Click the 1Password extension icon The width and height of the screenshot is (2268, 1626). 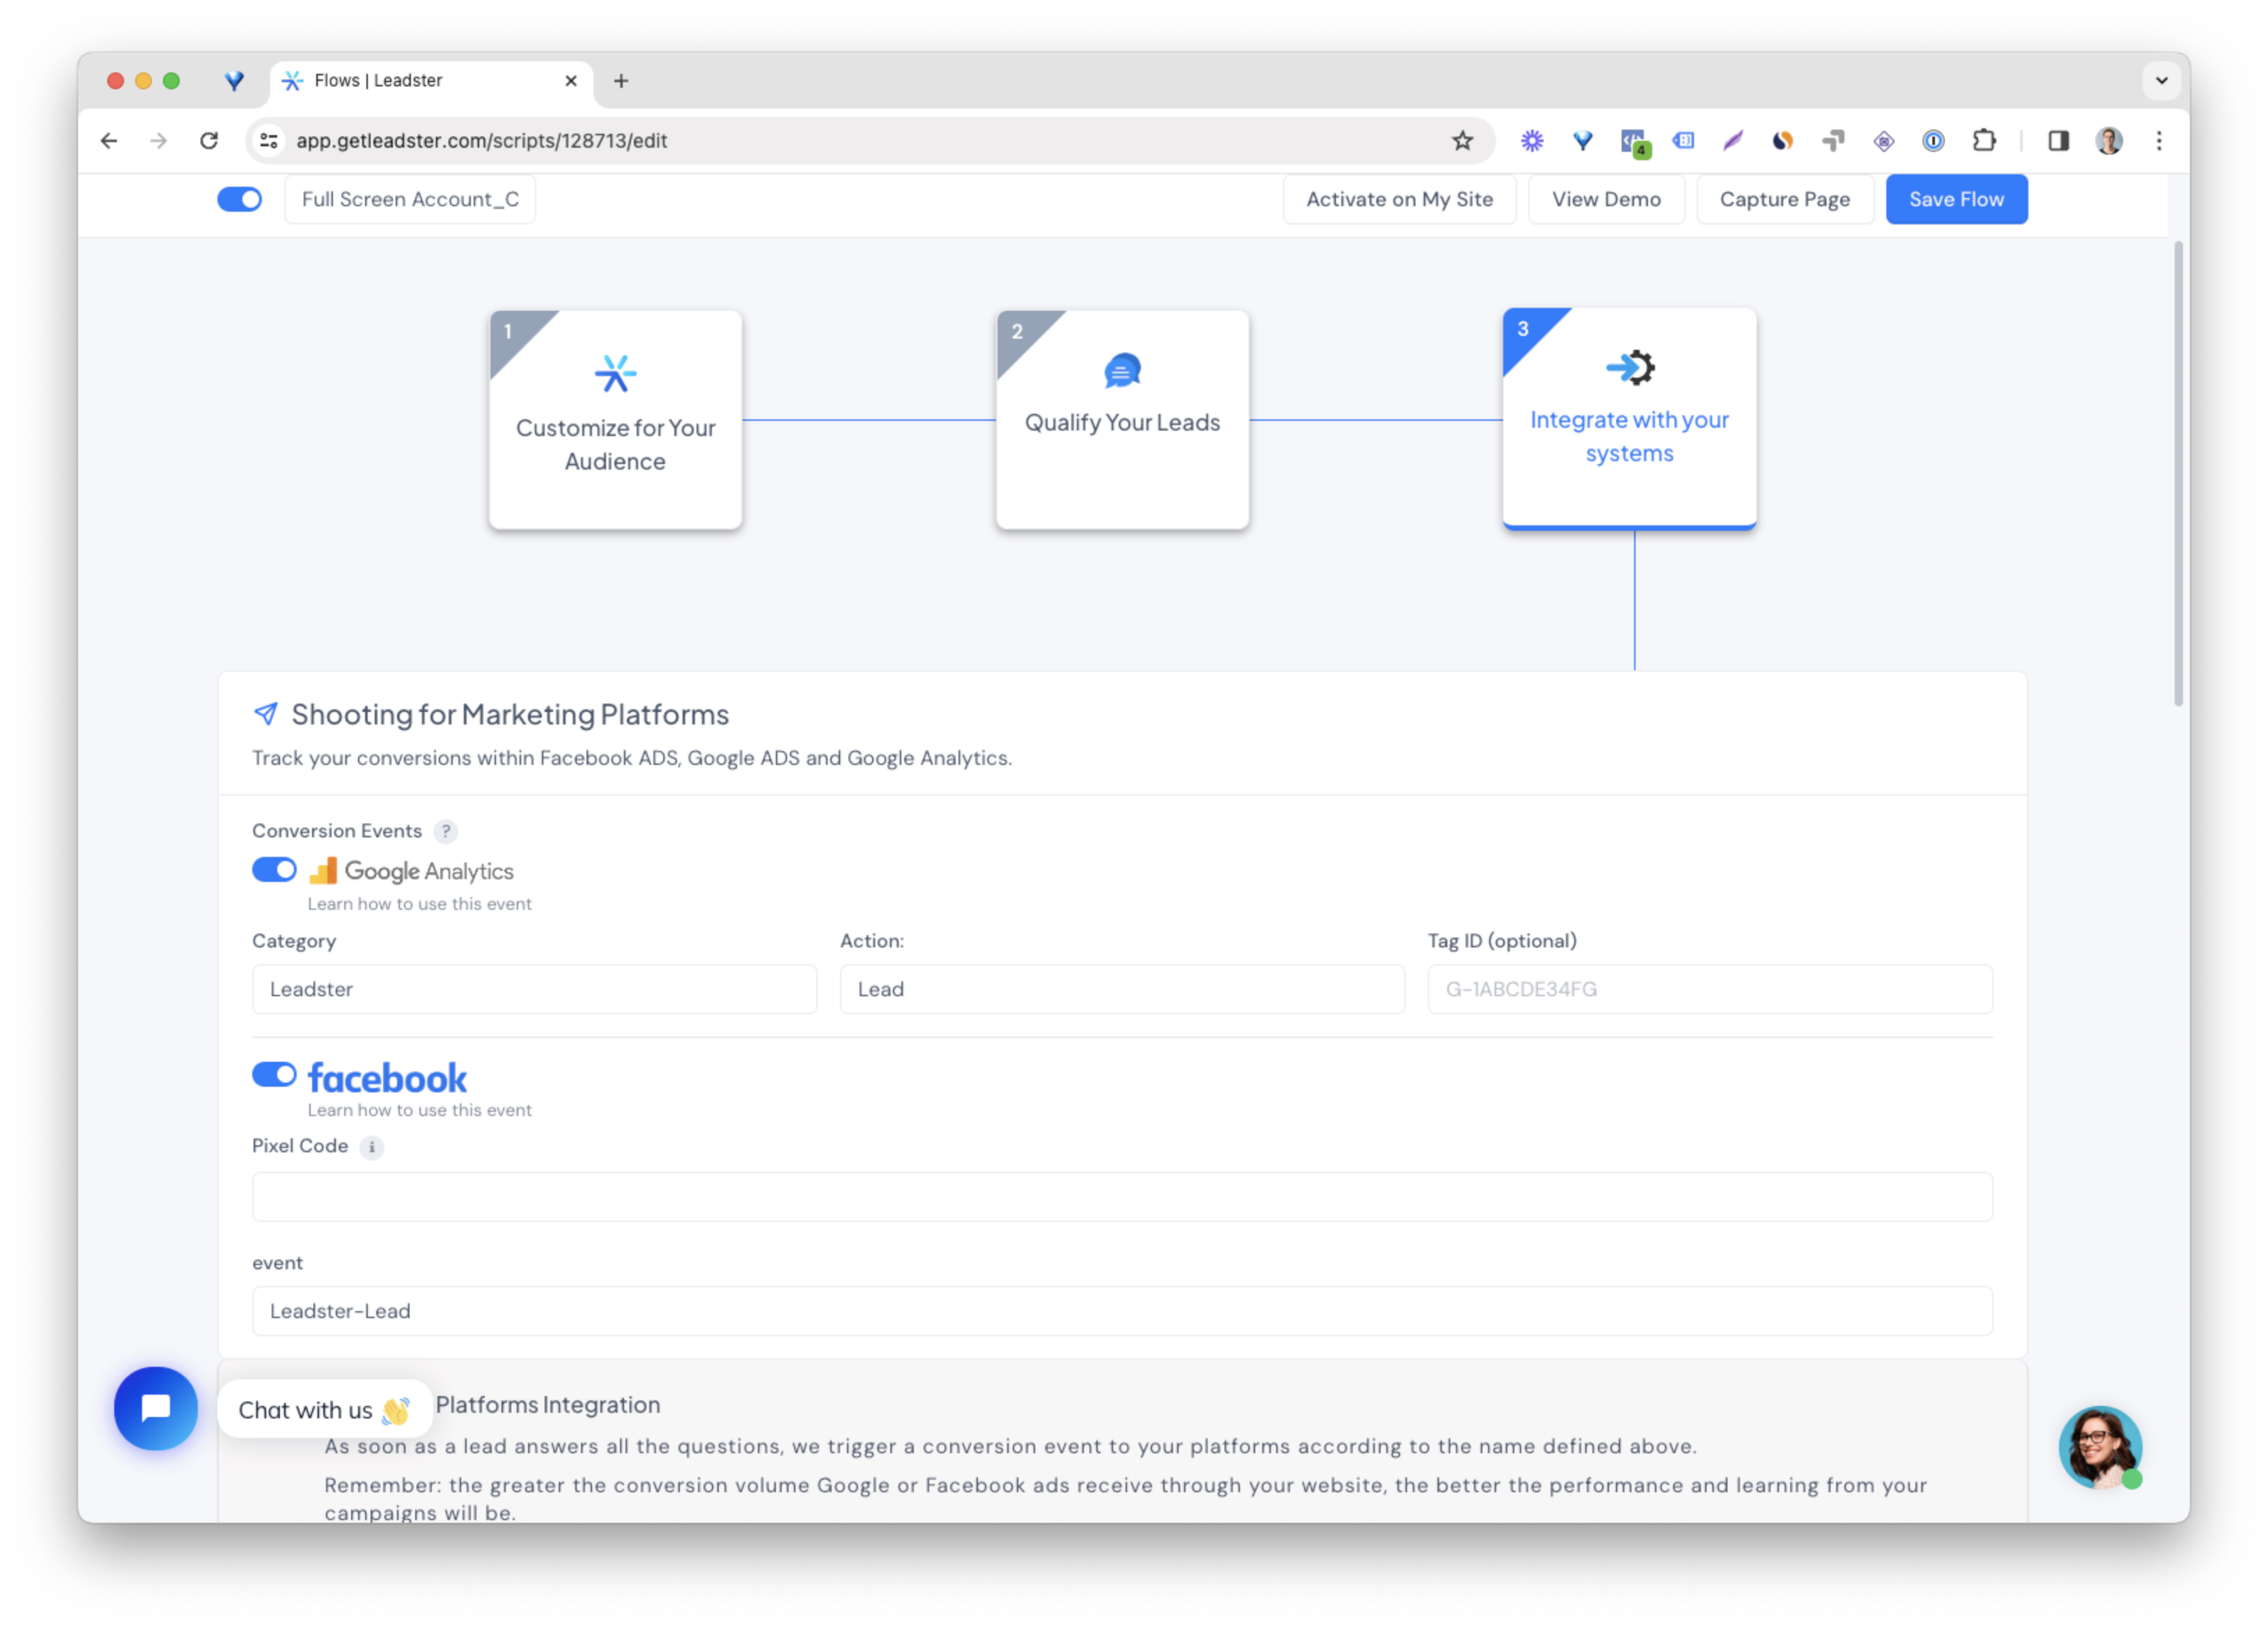pos(1934,141)
